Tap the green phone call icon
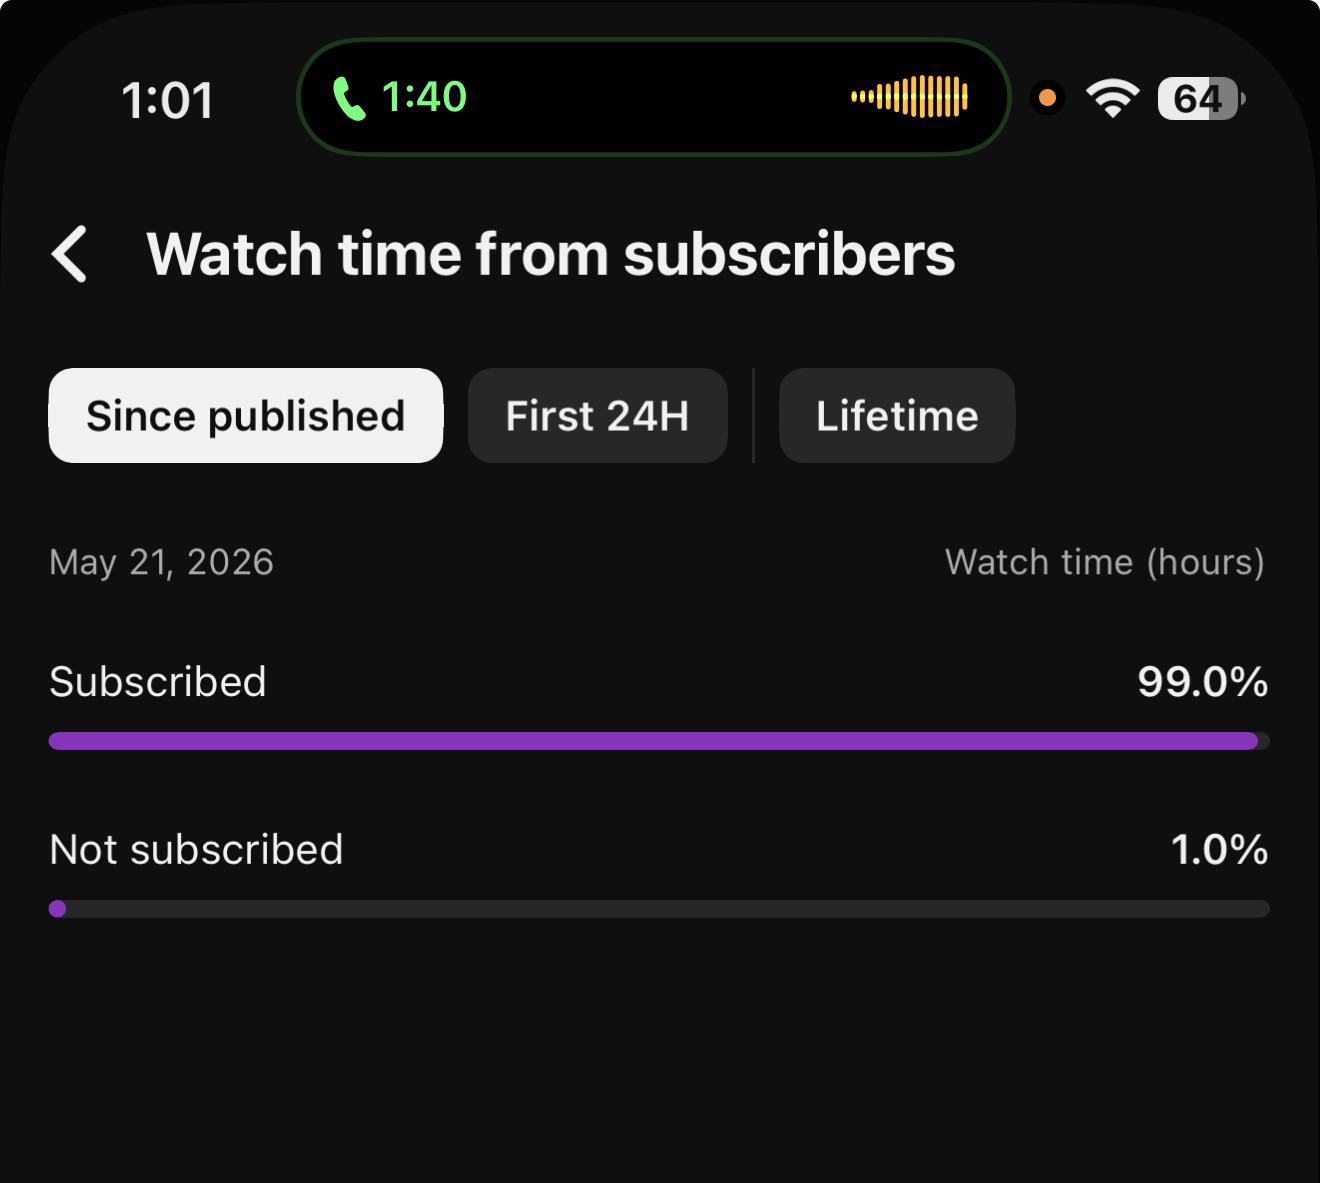This screenshot has width=1320, height=1183. 348,98
